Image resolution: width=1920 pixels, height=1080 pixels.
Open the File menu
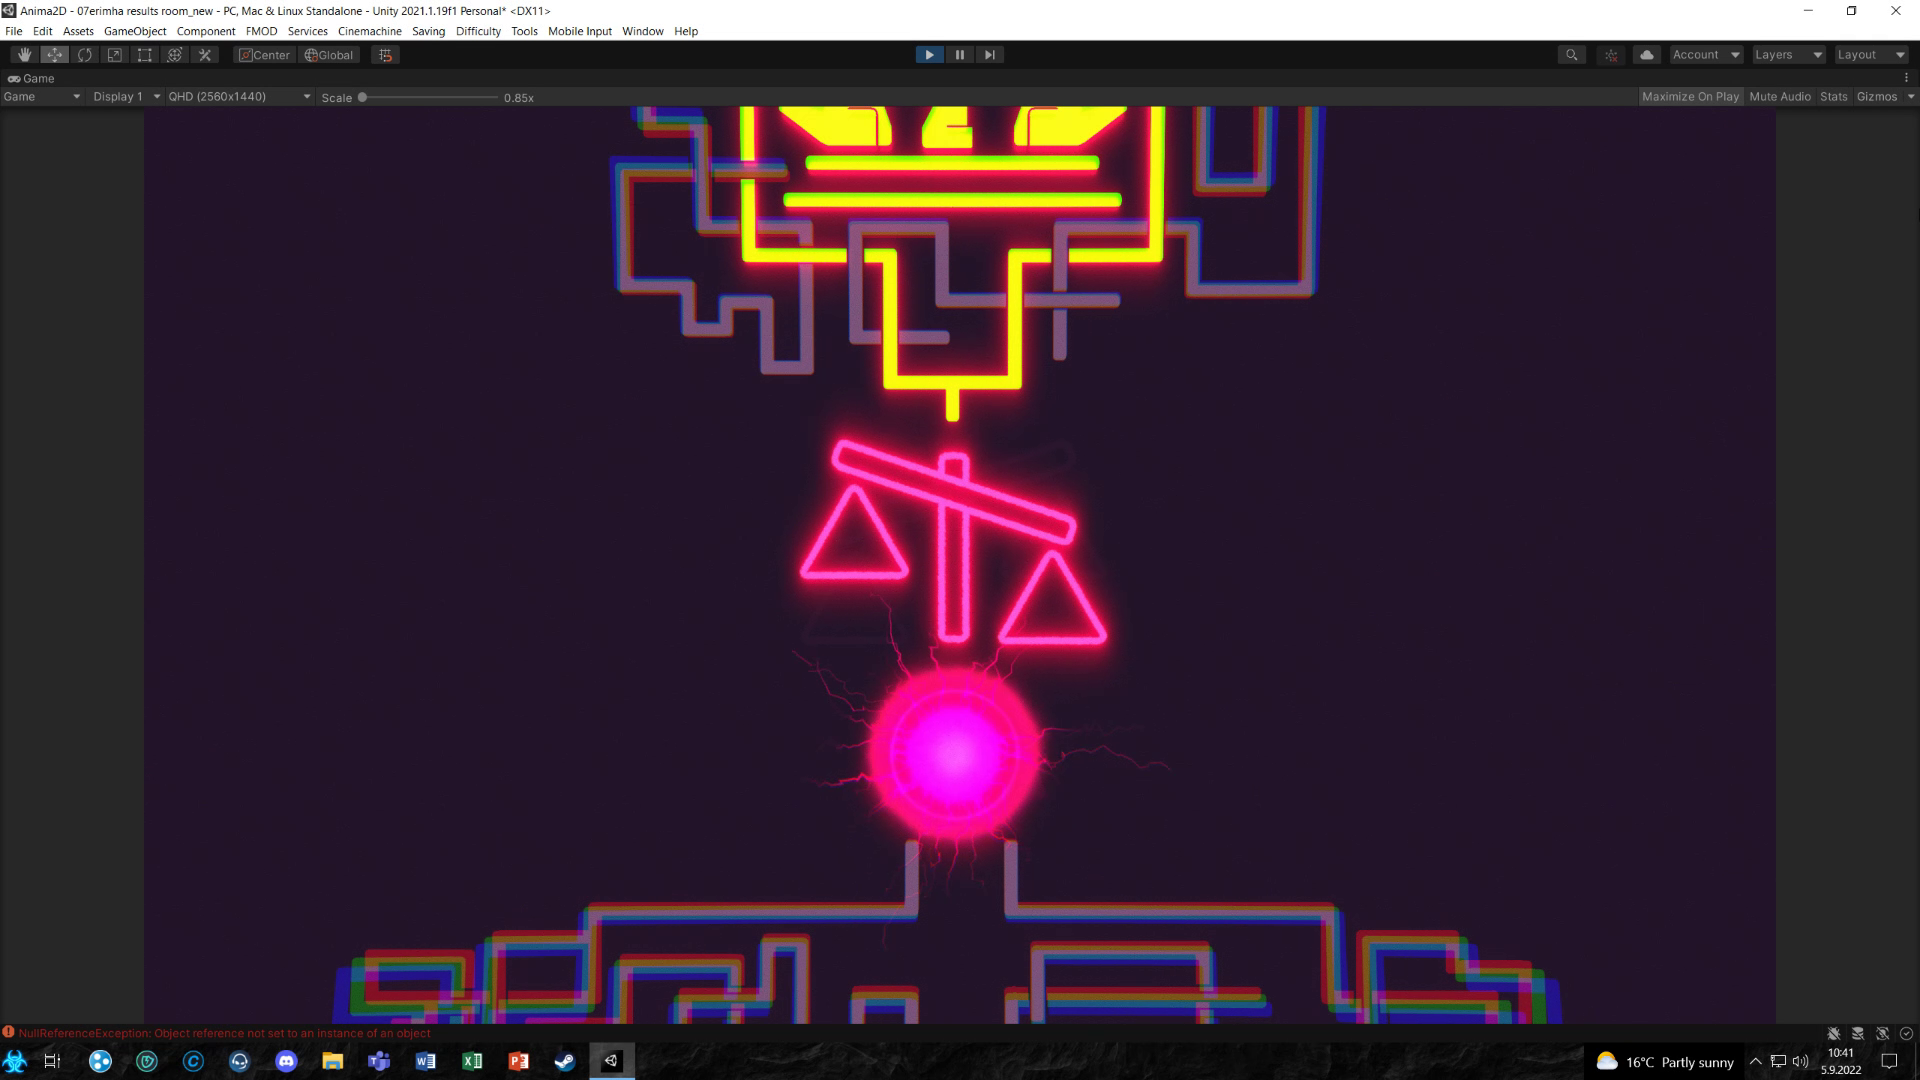[x=15, y=30]
